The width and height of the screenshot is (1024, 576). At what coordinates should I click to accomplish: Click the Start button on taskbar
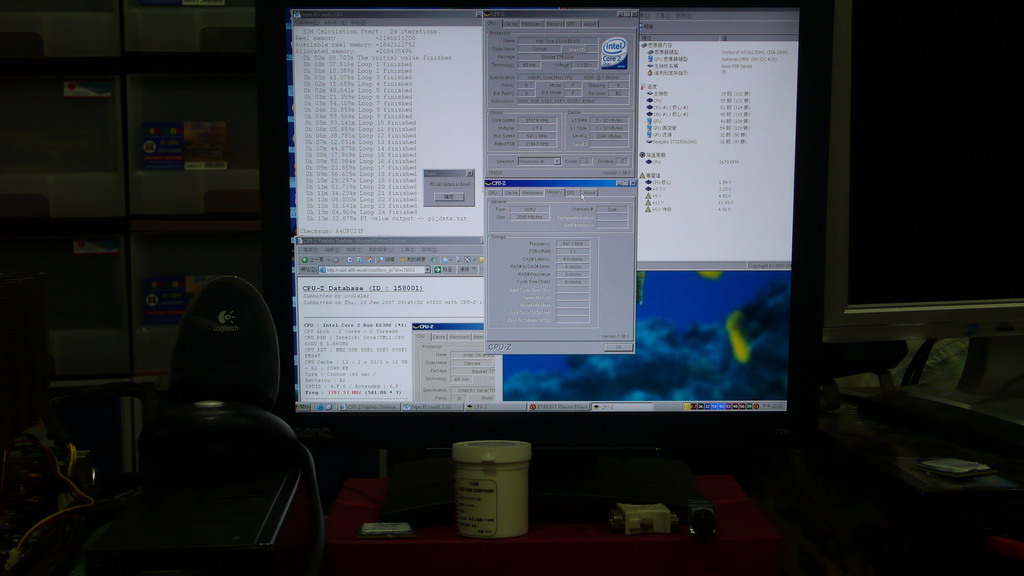(303, 407)
